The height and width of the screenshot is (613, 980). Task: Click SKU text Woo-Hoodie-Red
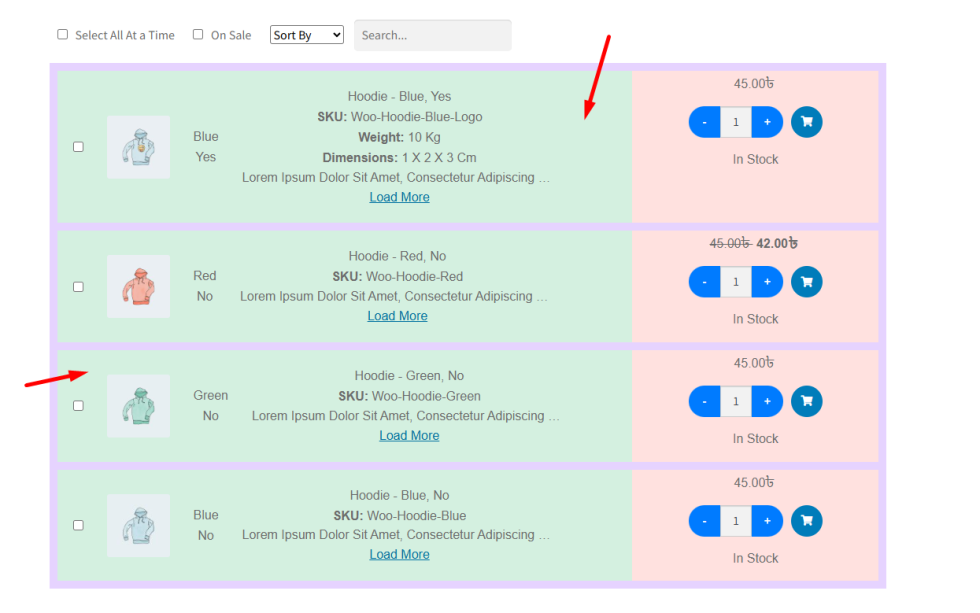coord(414,277)
